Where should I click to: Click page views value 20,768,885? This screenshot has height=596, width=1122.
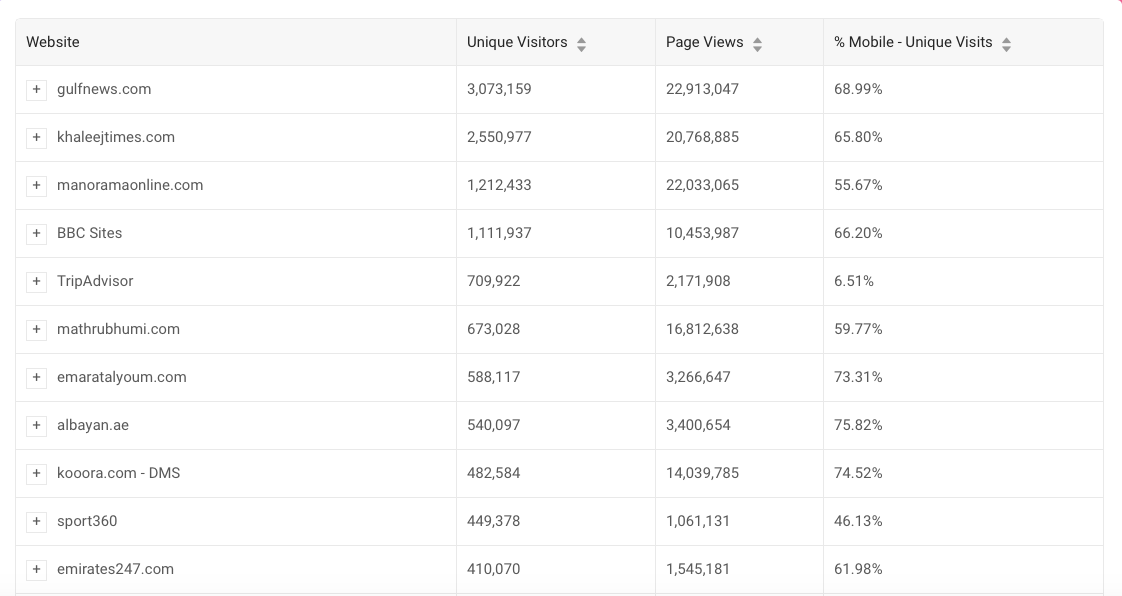click(703, 137)
